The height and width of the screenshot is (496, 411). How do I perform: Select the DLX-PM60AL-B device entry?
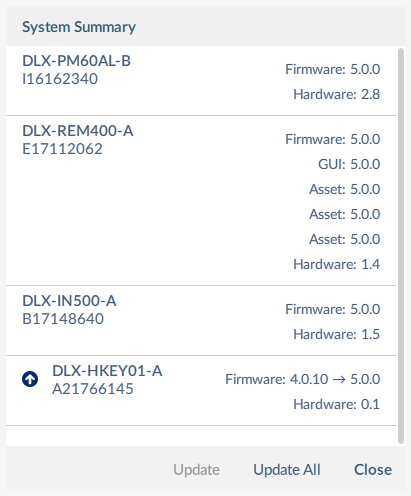click(x=201, y=81)
